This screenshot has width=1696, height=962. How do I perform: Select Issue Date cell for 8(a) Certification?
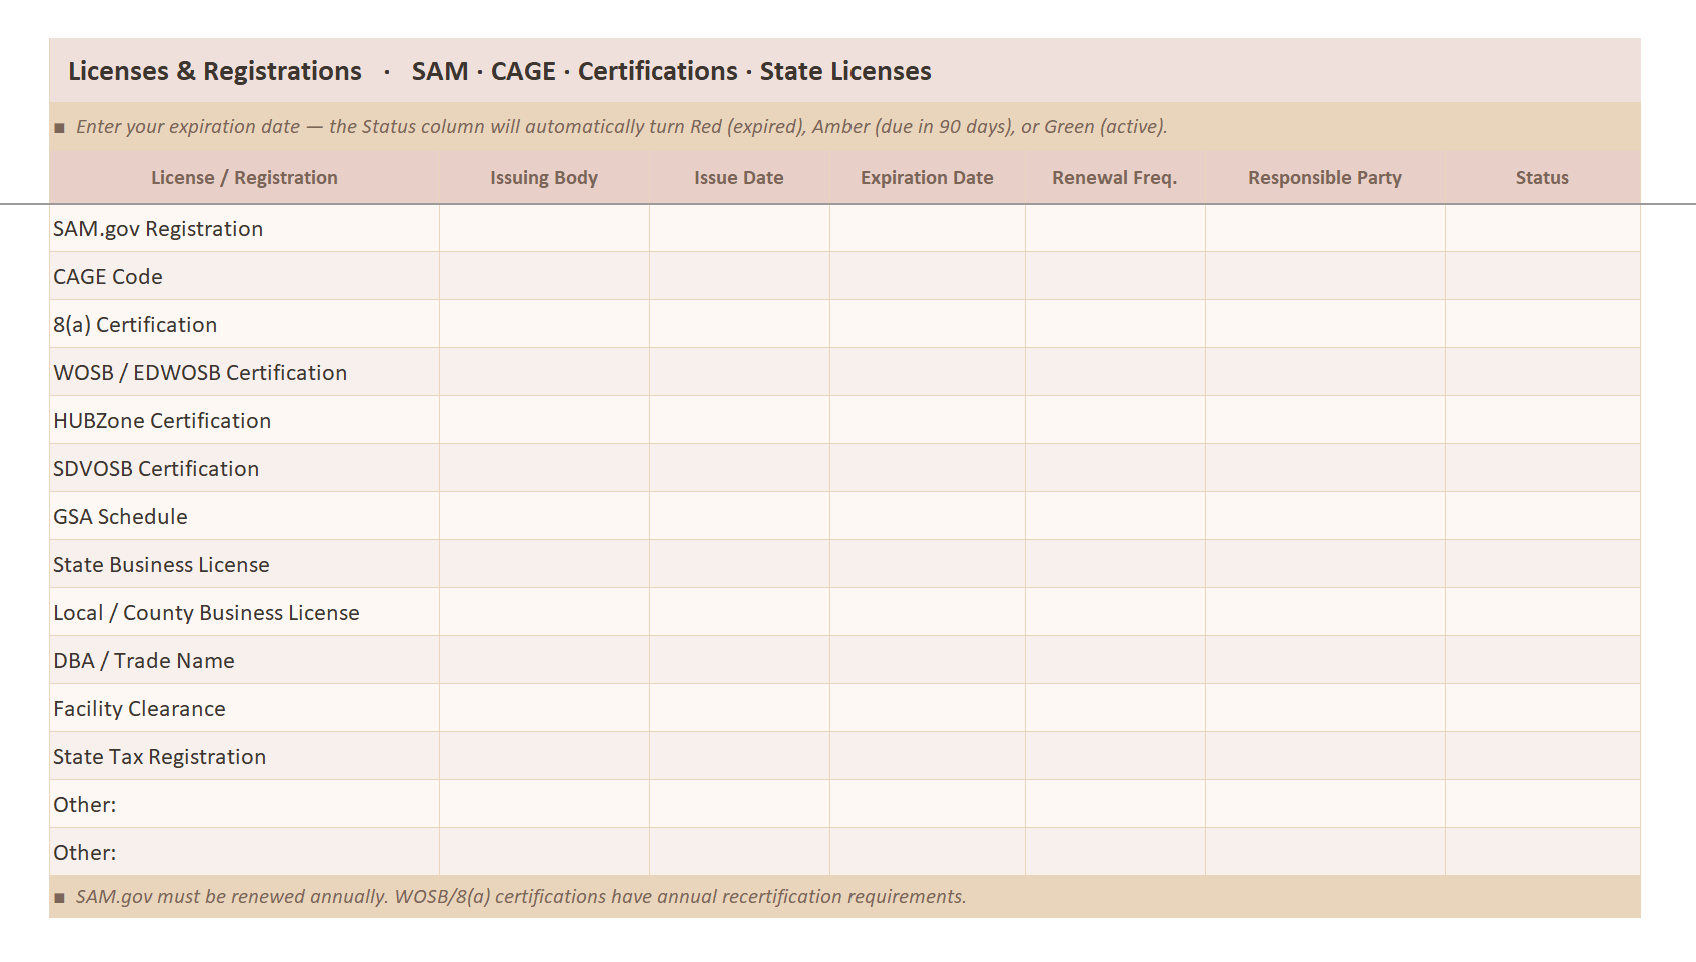click(x=739, y=324)
